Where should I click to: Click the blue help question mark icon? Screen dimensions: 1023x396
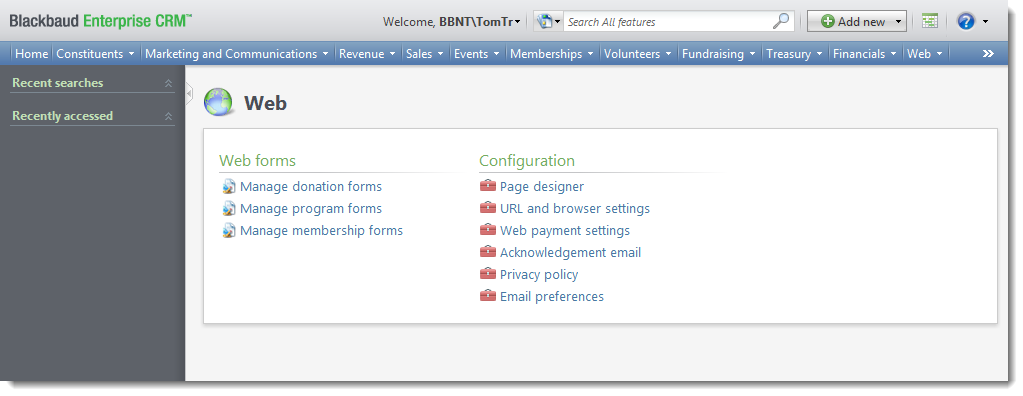[966, 22]
